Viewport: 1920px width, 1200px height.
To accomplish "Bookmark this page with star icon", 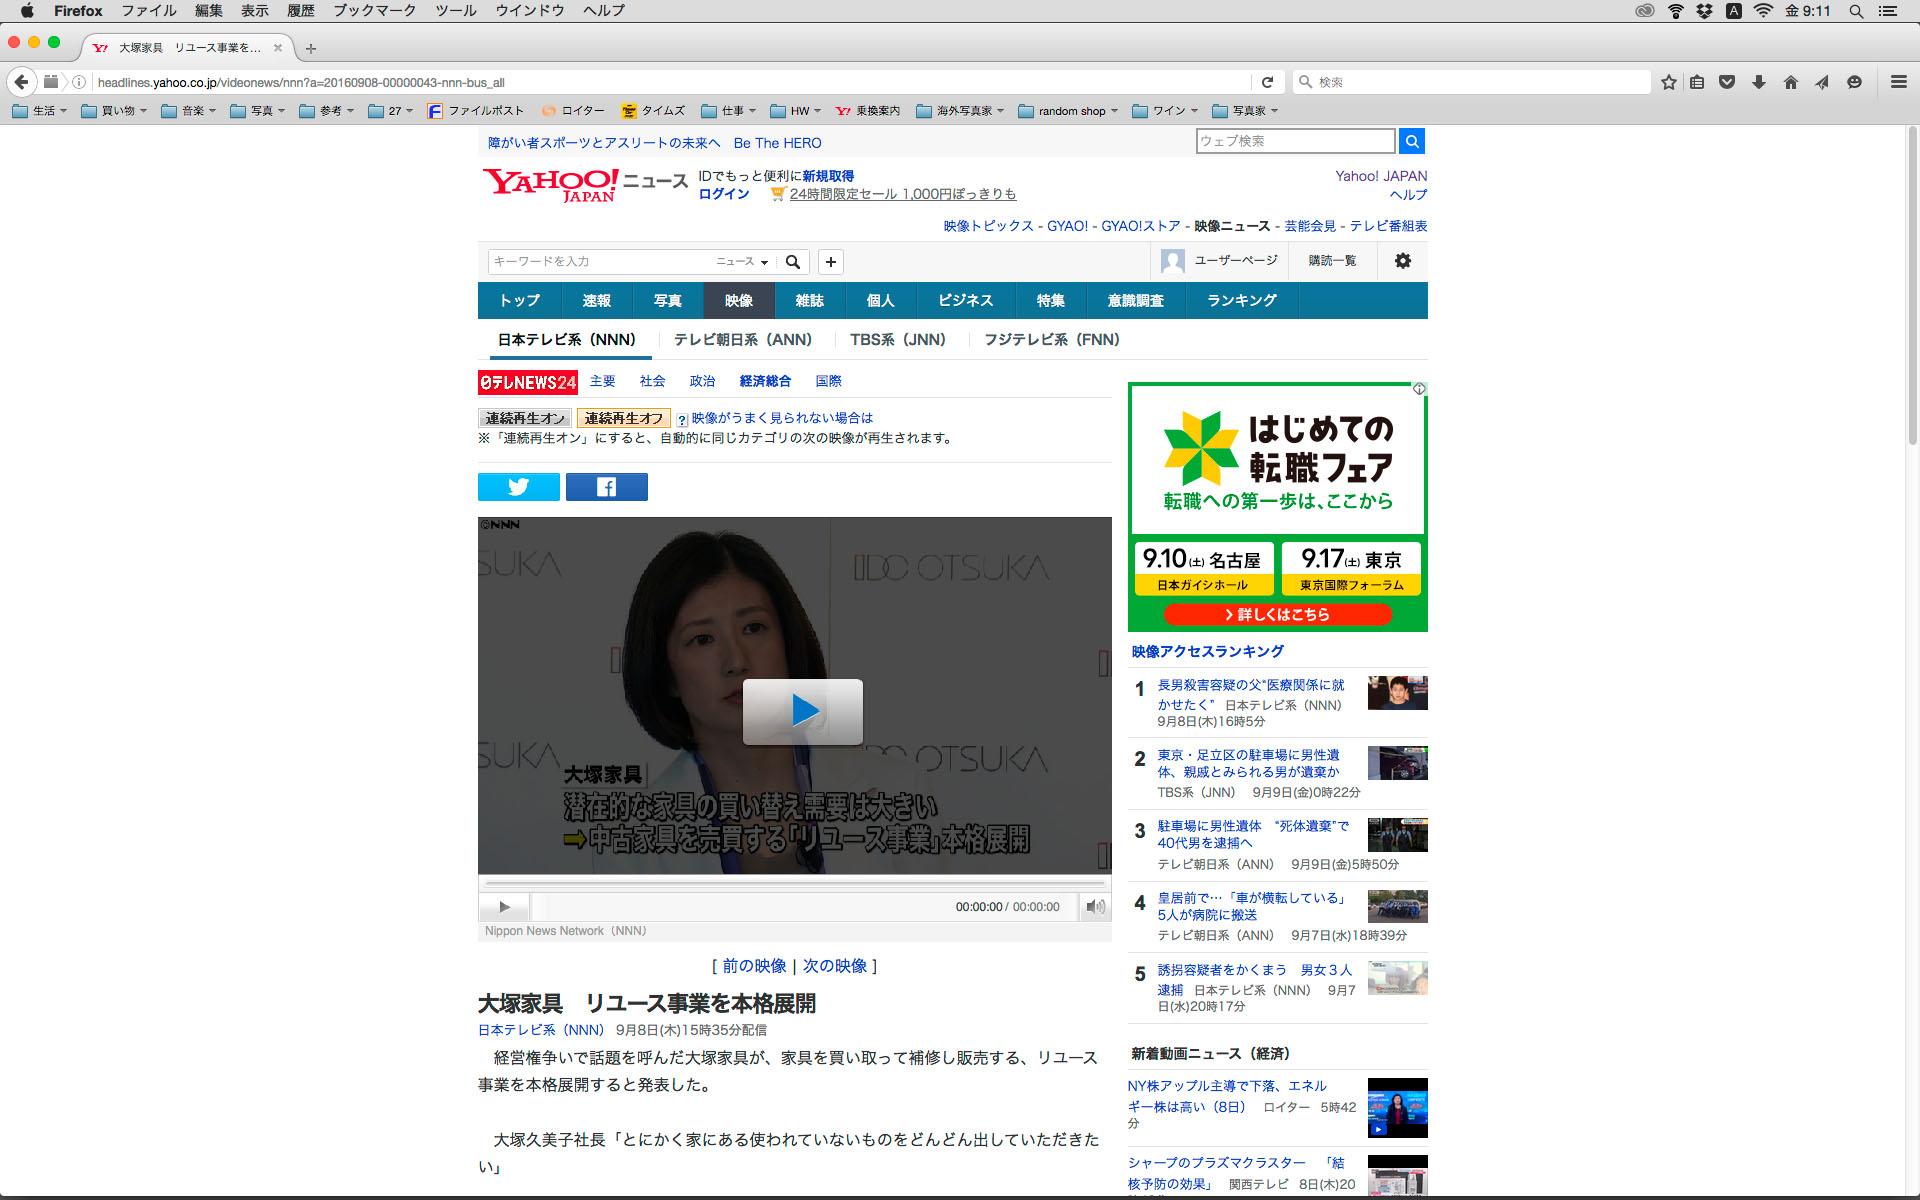I will click(x=1668, y=82).
